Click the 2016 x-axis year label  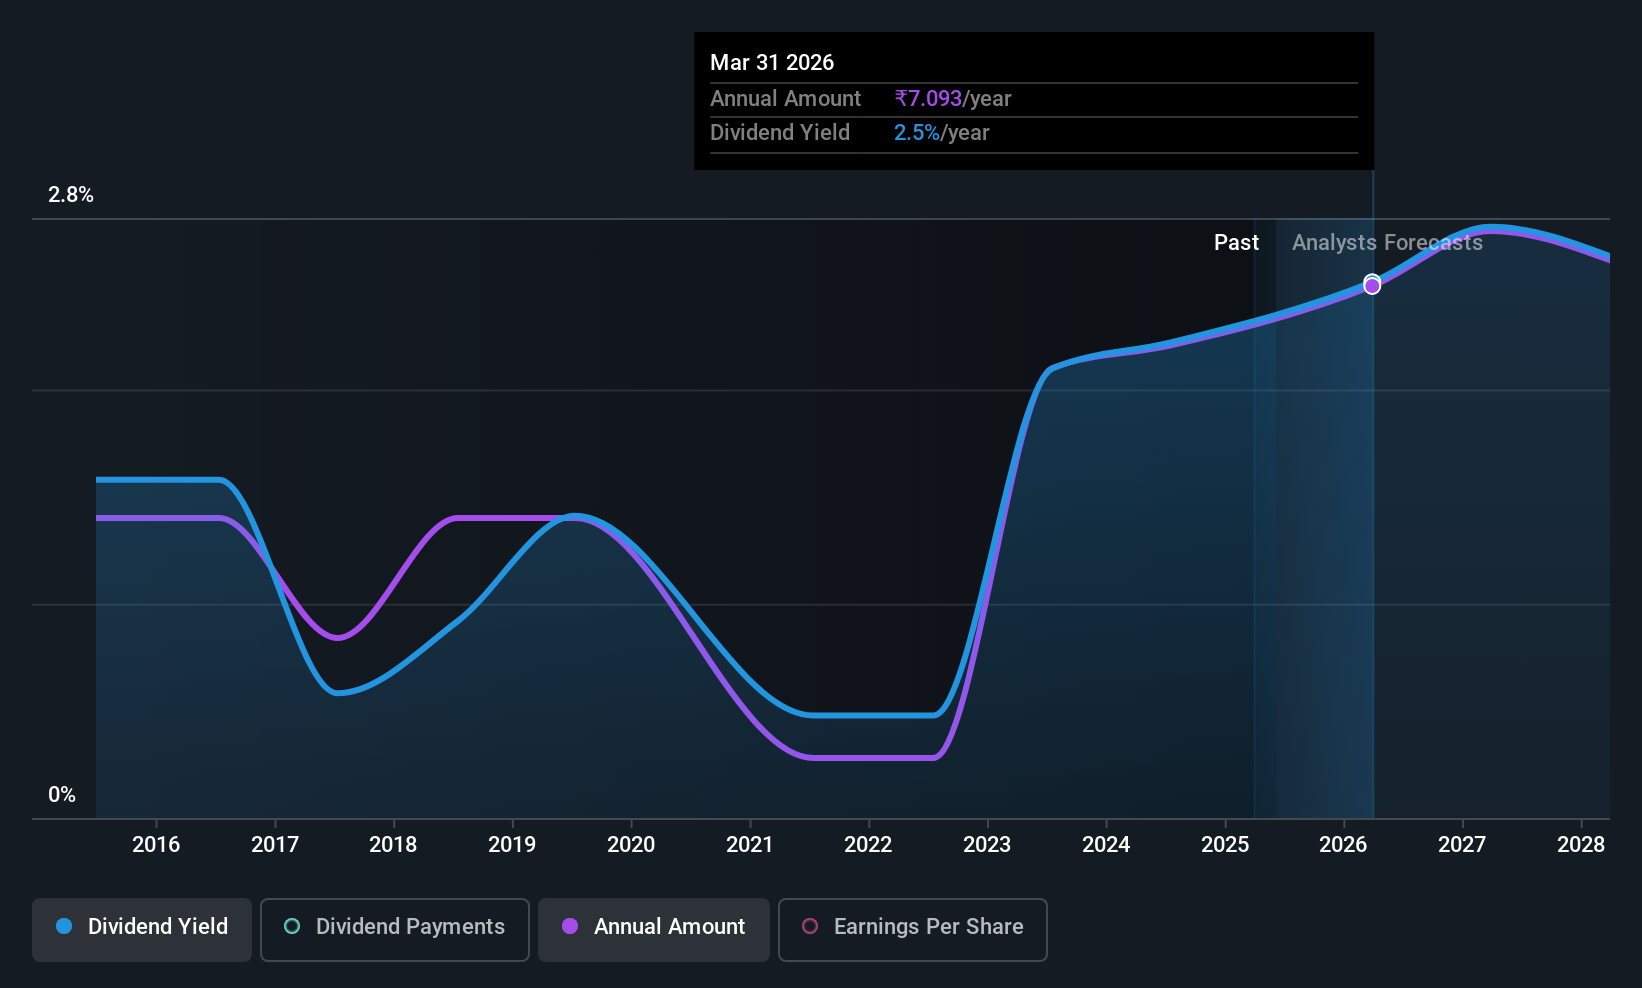[x=156, y=844]
